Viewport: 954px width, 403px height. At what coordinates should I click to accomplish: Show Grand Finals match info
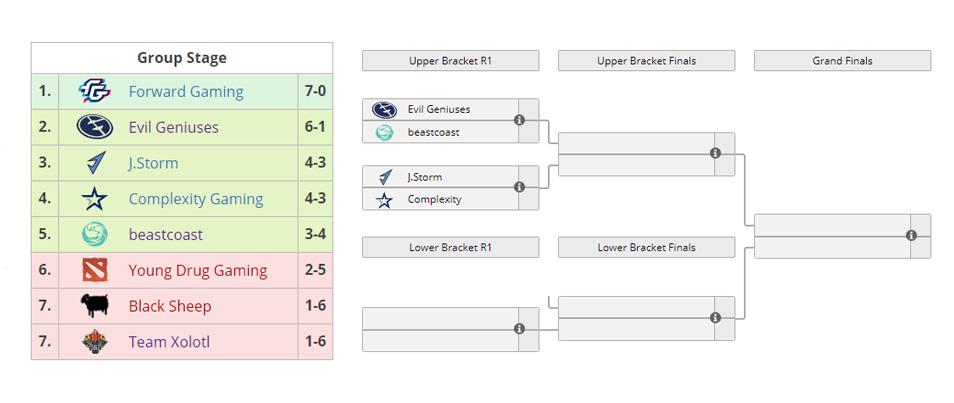click(911, 235)
